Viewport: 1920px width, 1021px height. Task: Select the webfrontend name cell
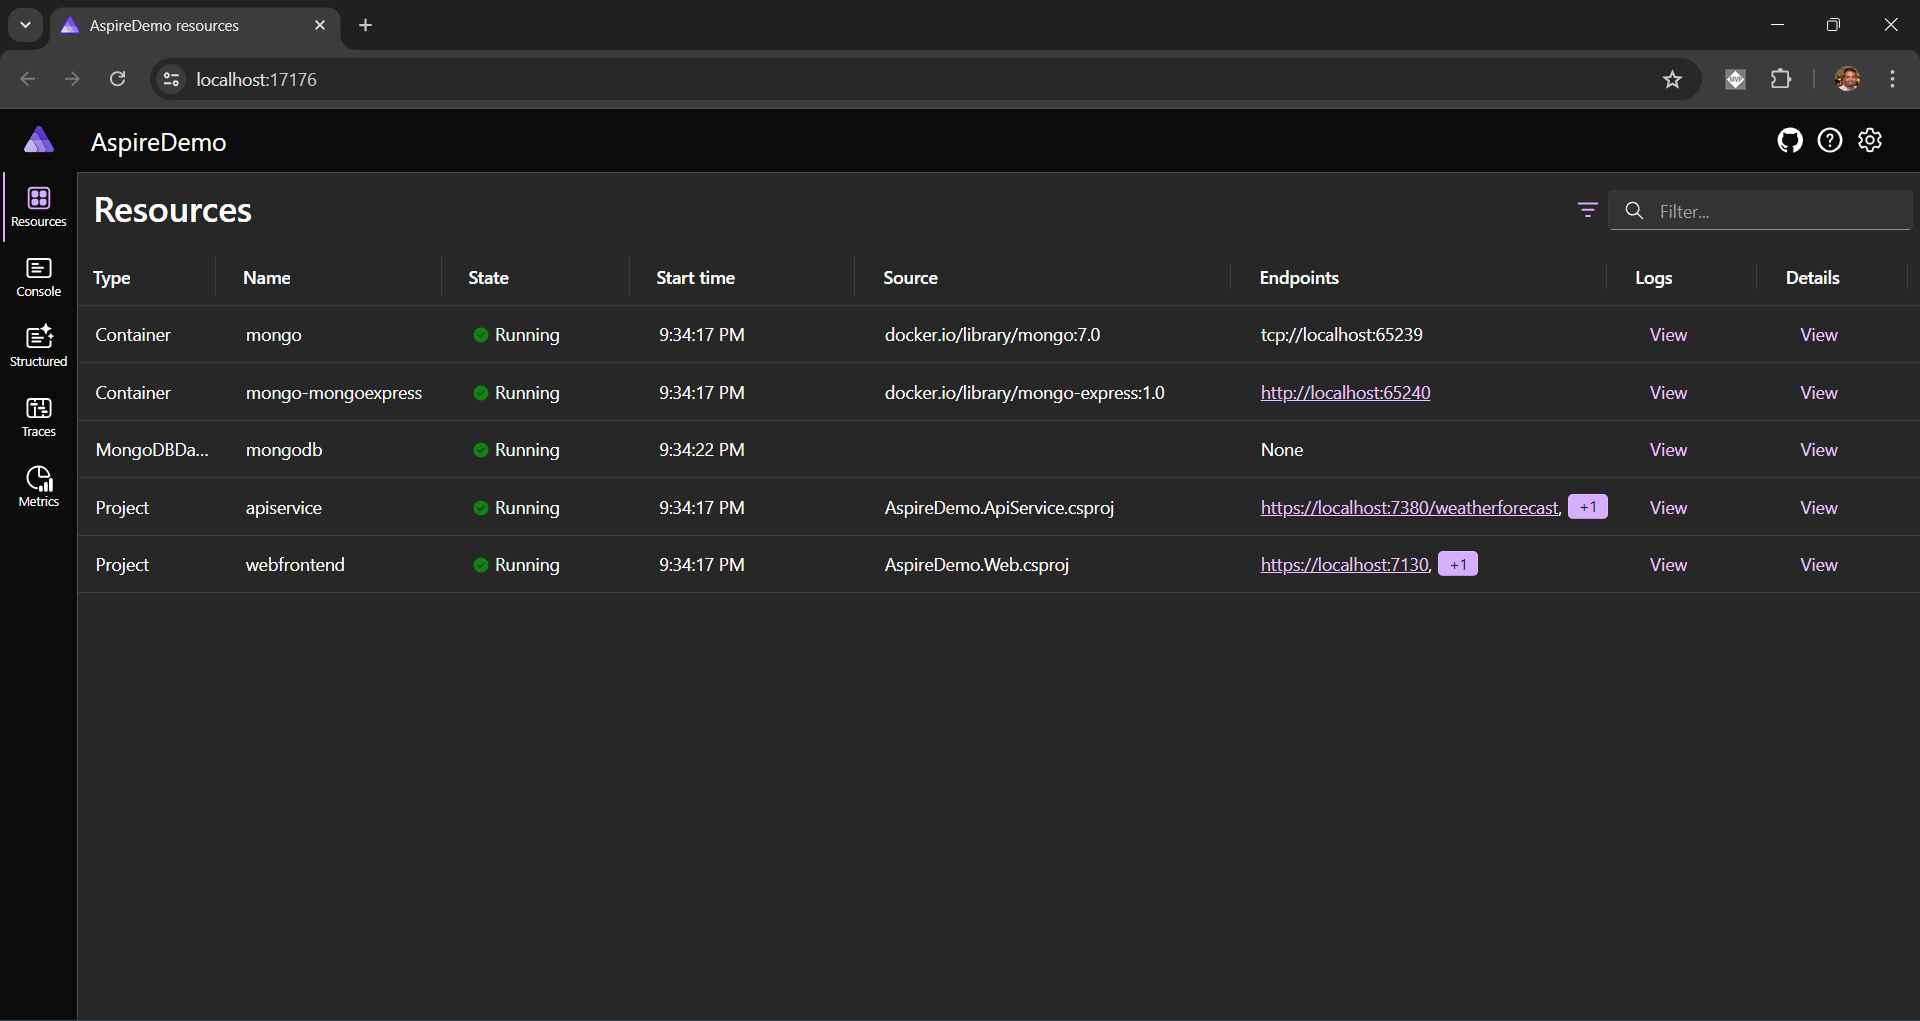295,565
